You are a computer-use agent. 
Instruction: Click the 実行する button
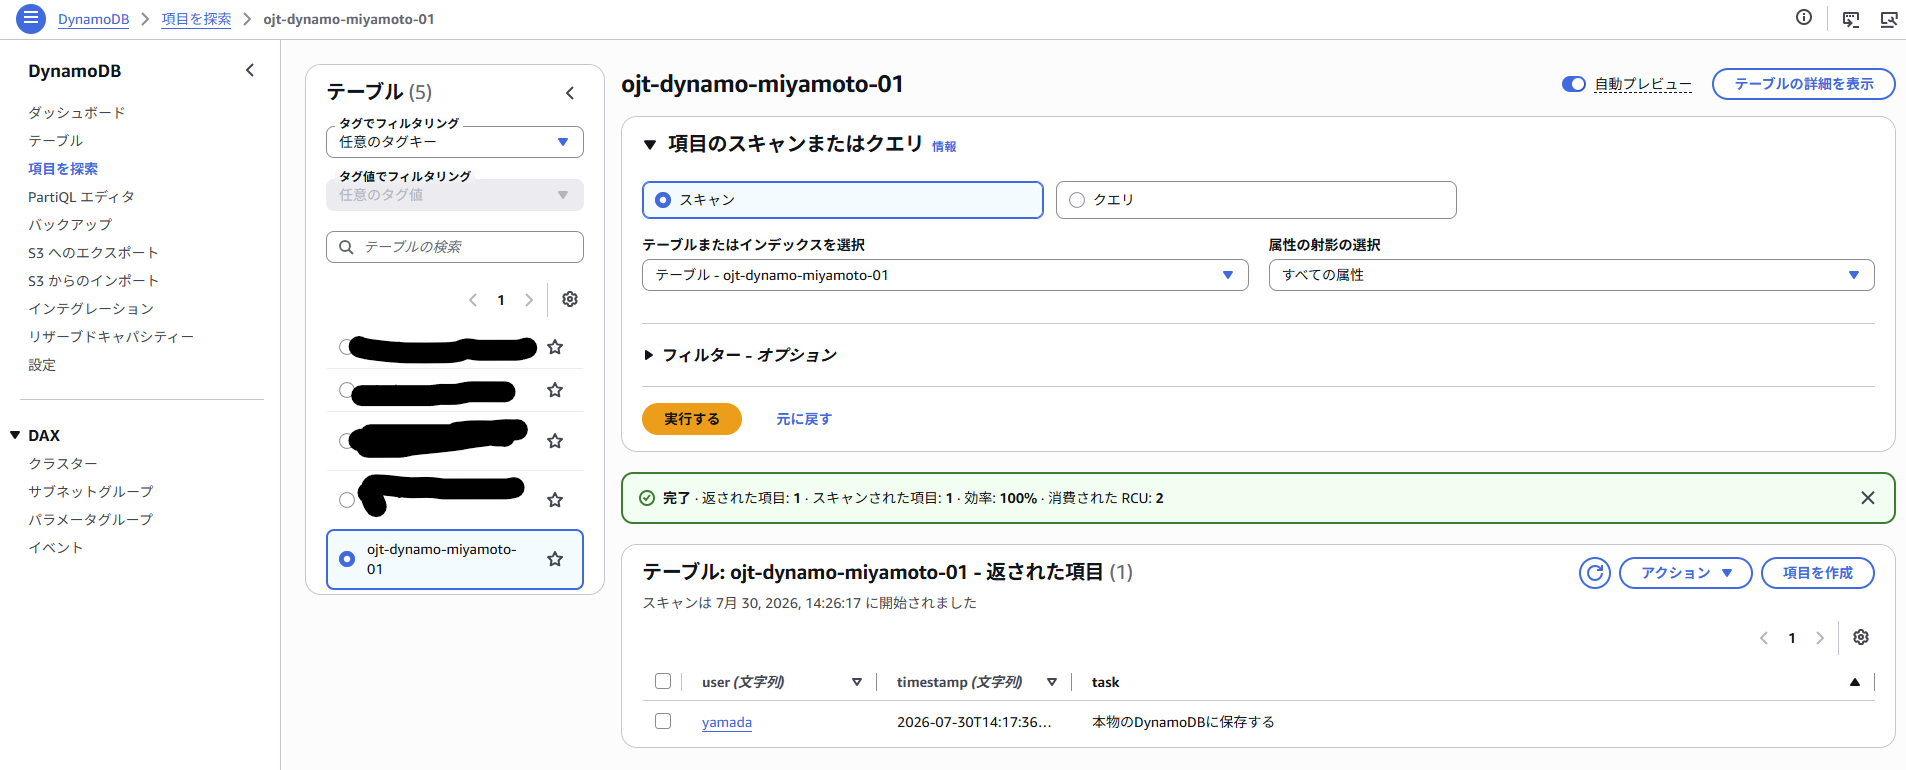pos(692,419)
